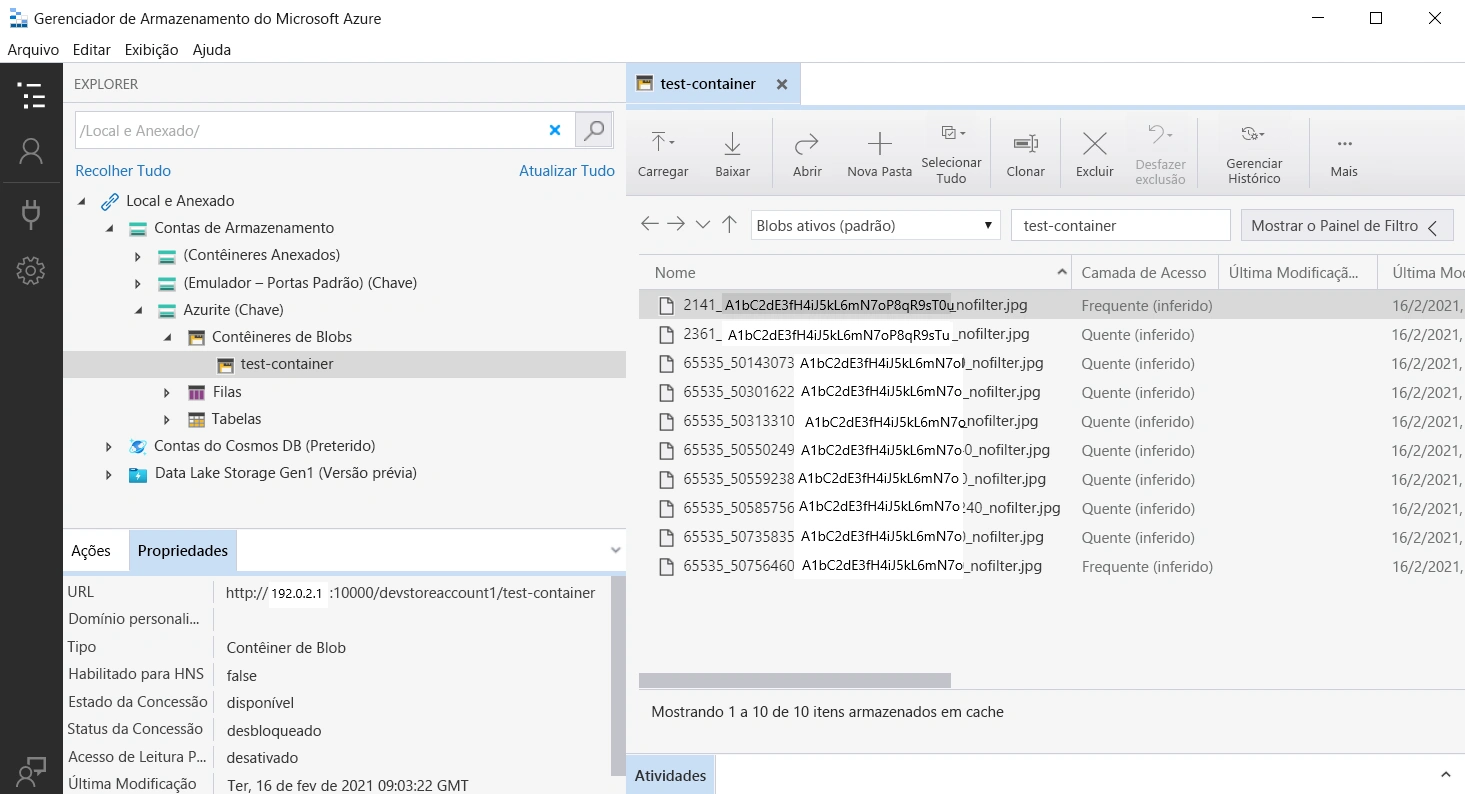Sort by the Nome column header
The image size is (1465, 794).
(x=855, y=272)
